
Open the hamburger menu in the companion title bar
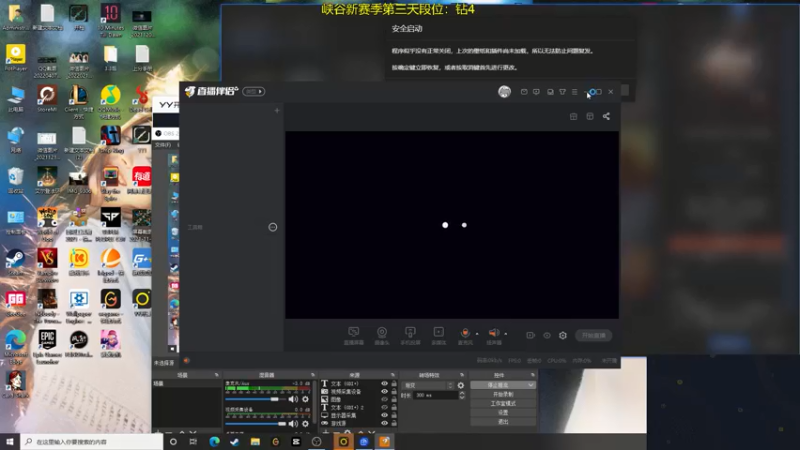coord(574,92)
